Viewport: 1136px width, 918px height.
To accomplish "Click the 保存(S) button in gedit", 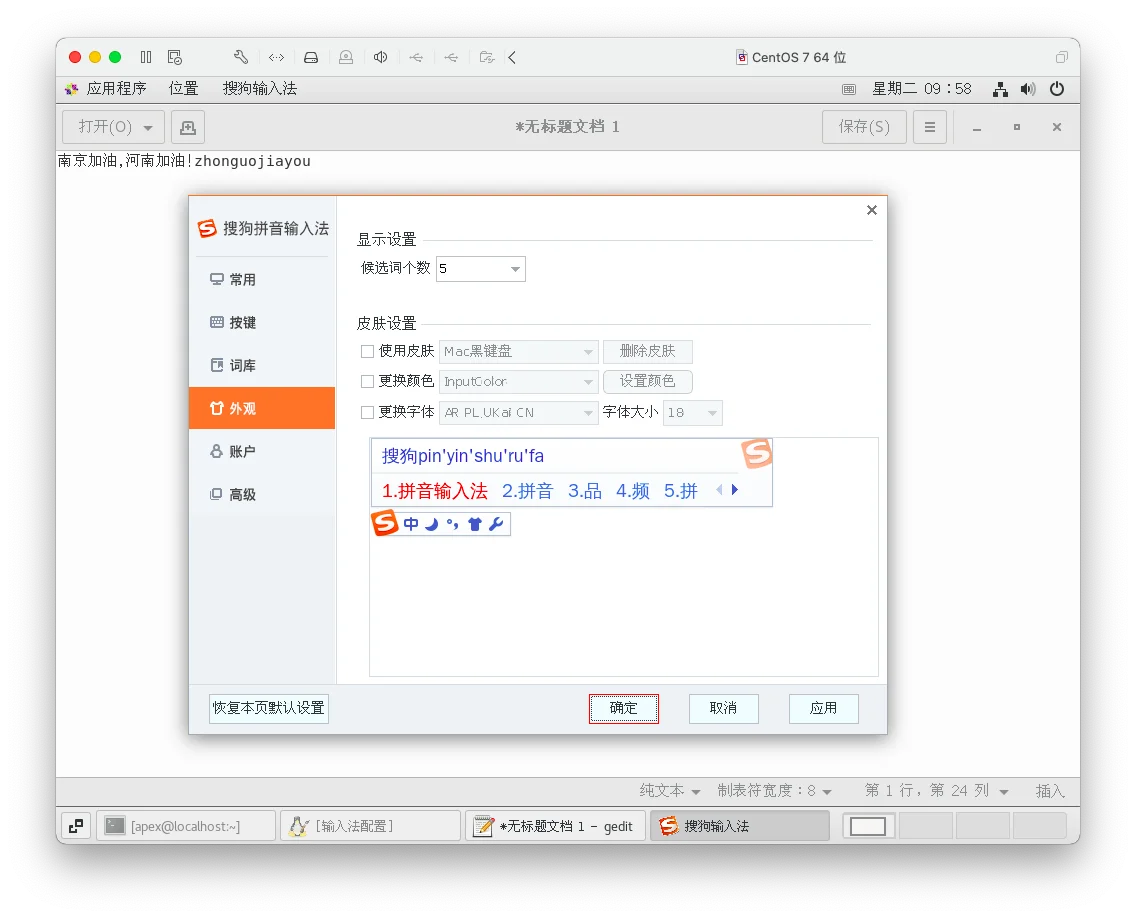I will pos(864,128).
